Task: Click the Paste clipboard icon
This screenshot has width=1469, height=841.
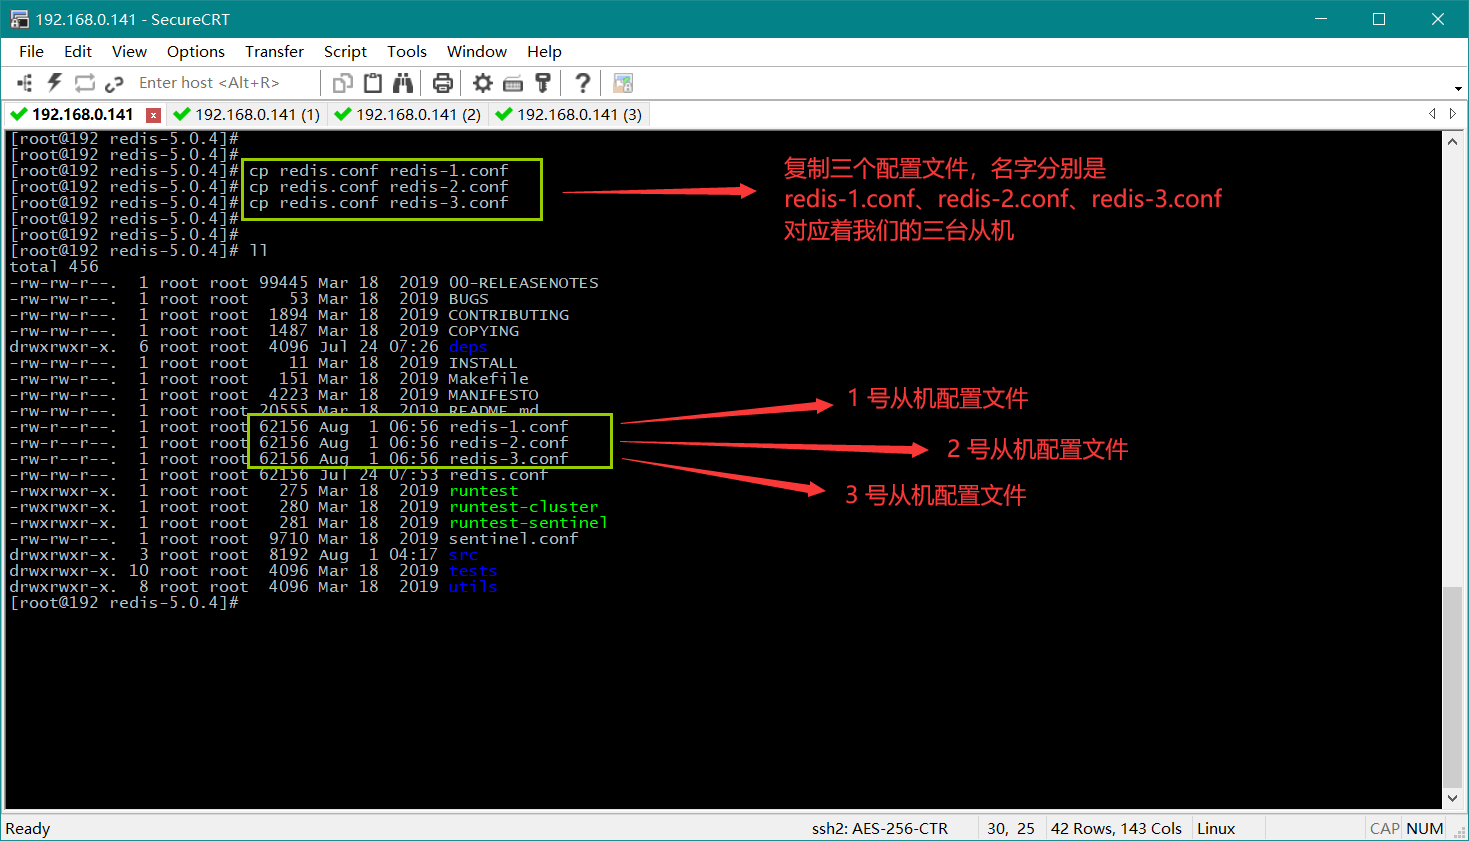Action: click(373, 83)
